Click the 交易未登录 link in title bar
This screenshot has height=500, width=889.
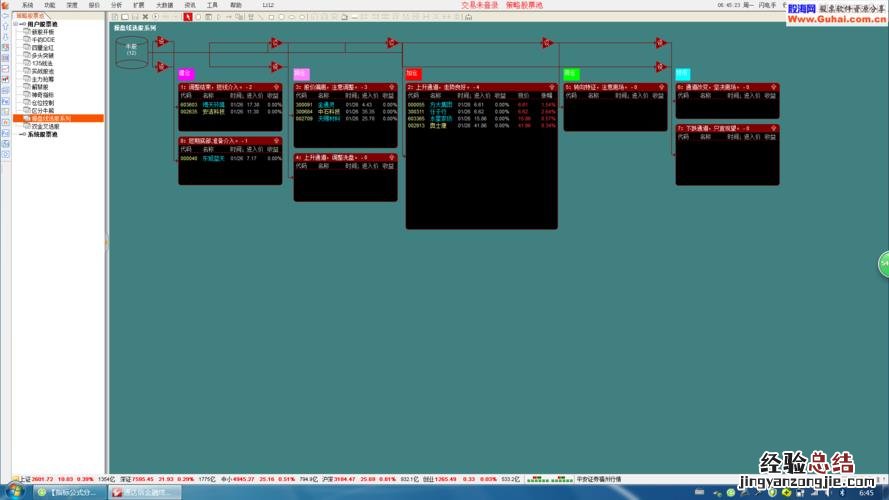480,5
